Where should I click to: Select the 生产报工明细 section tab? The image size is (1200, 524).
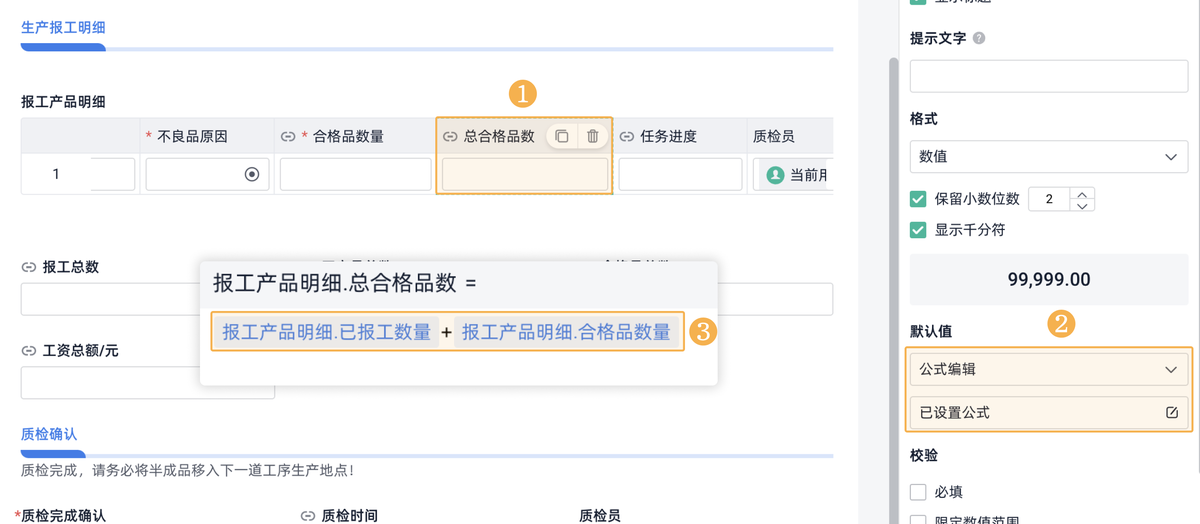point(63,28)
